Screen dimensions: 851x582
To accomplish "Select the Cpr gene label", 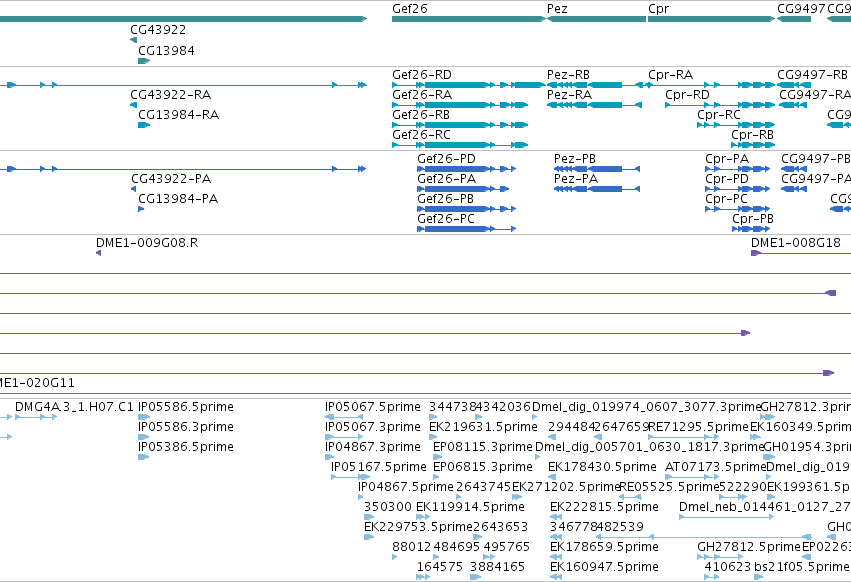I will (658, 9).
